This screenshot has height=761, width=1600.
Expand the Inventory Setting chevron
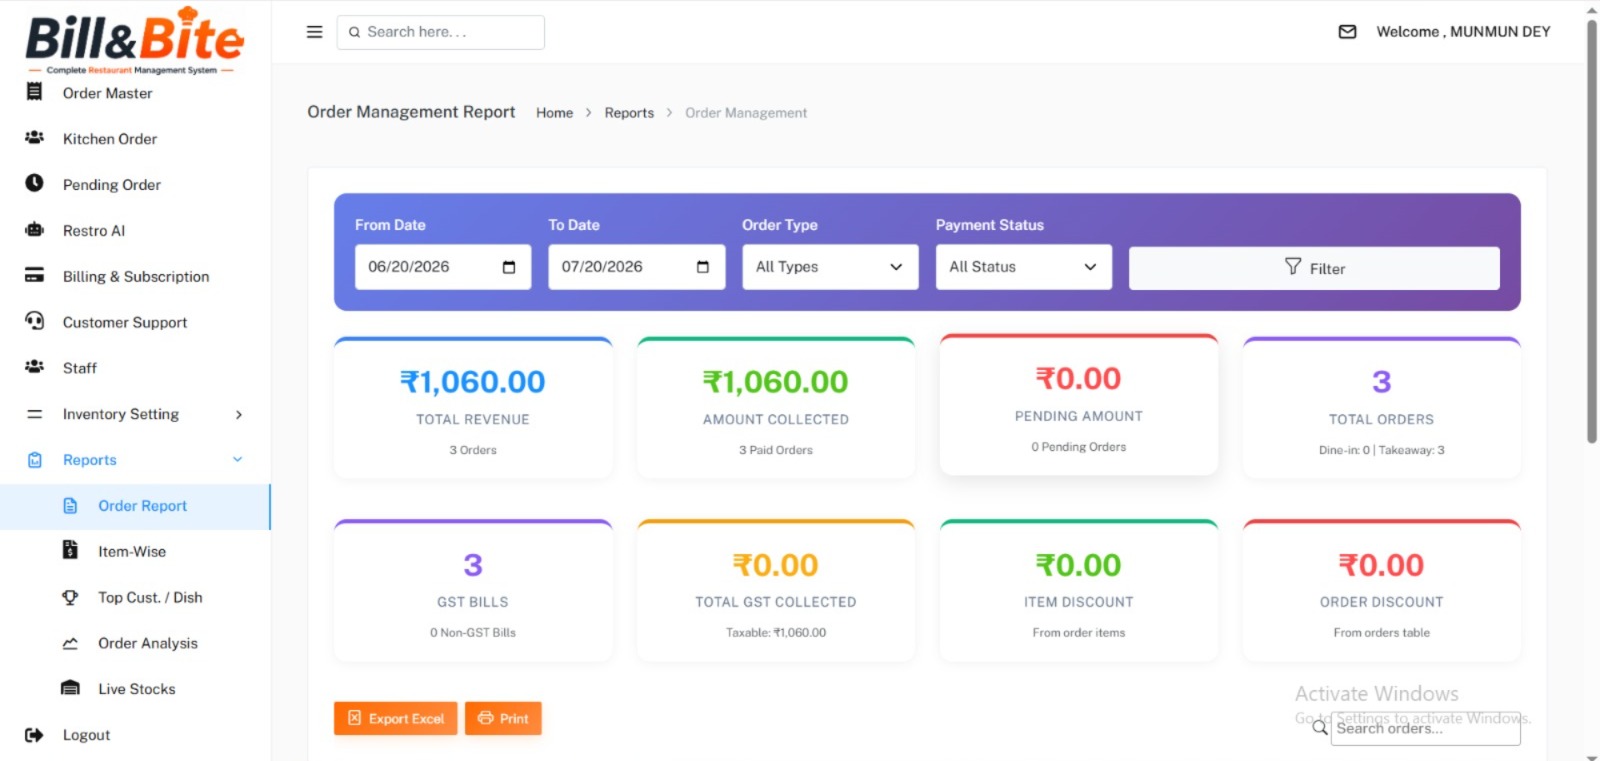click(238, 414)
